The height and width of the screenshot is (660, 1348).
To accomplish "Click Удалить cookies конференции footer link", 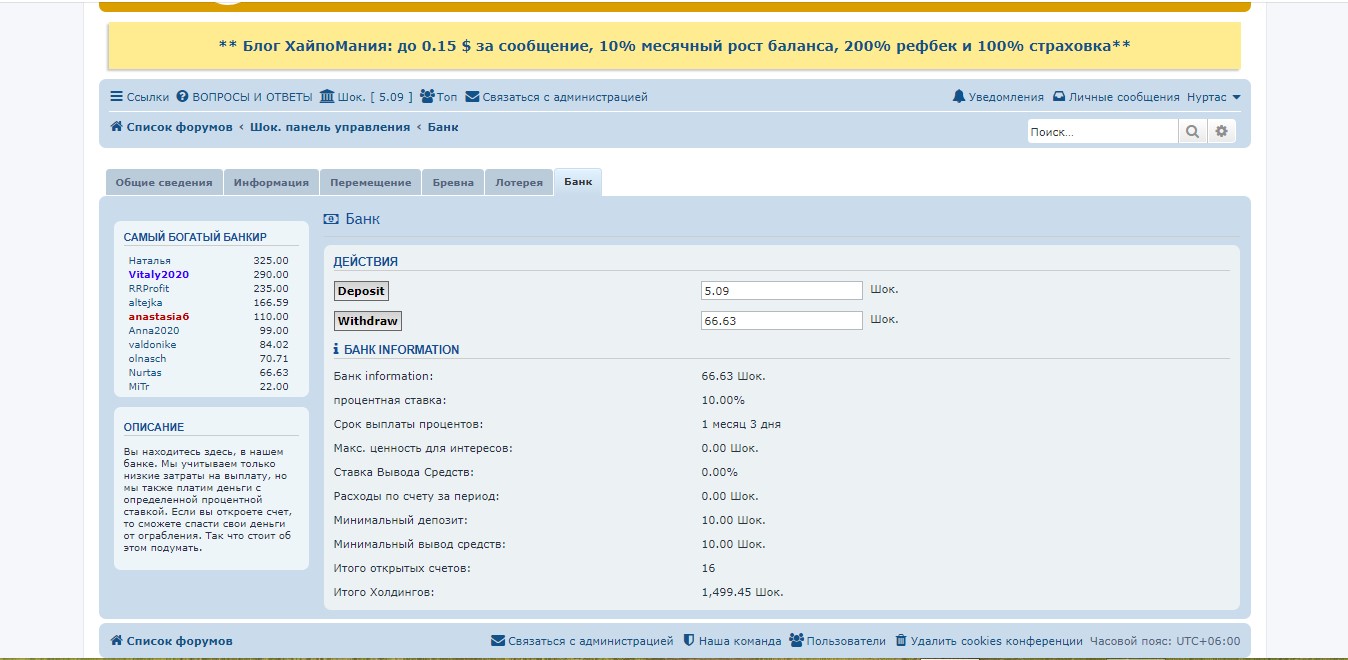I will coord(988,641).
